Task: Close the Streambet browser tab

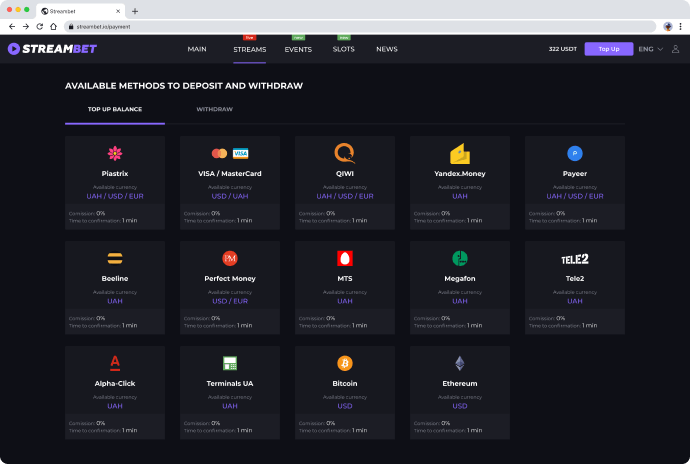Action: pos(118,11)
